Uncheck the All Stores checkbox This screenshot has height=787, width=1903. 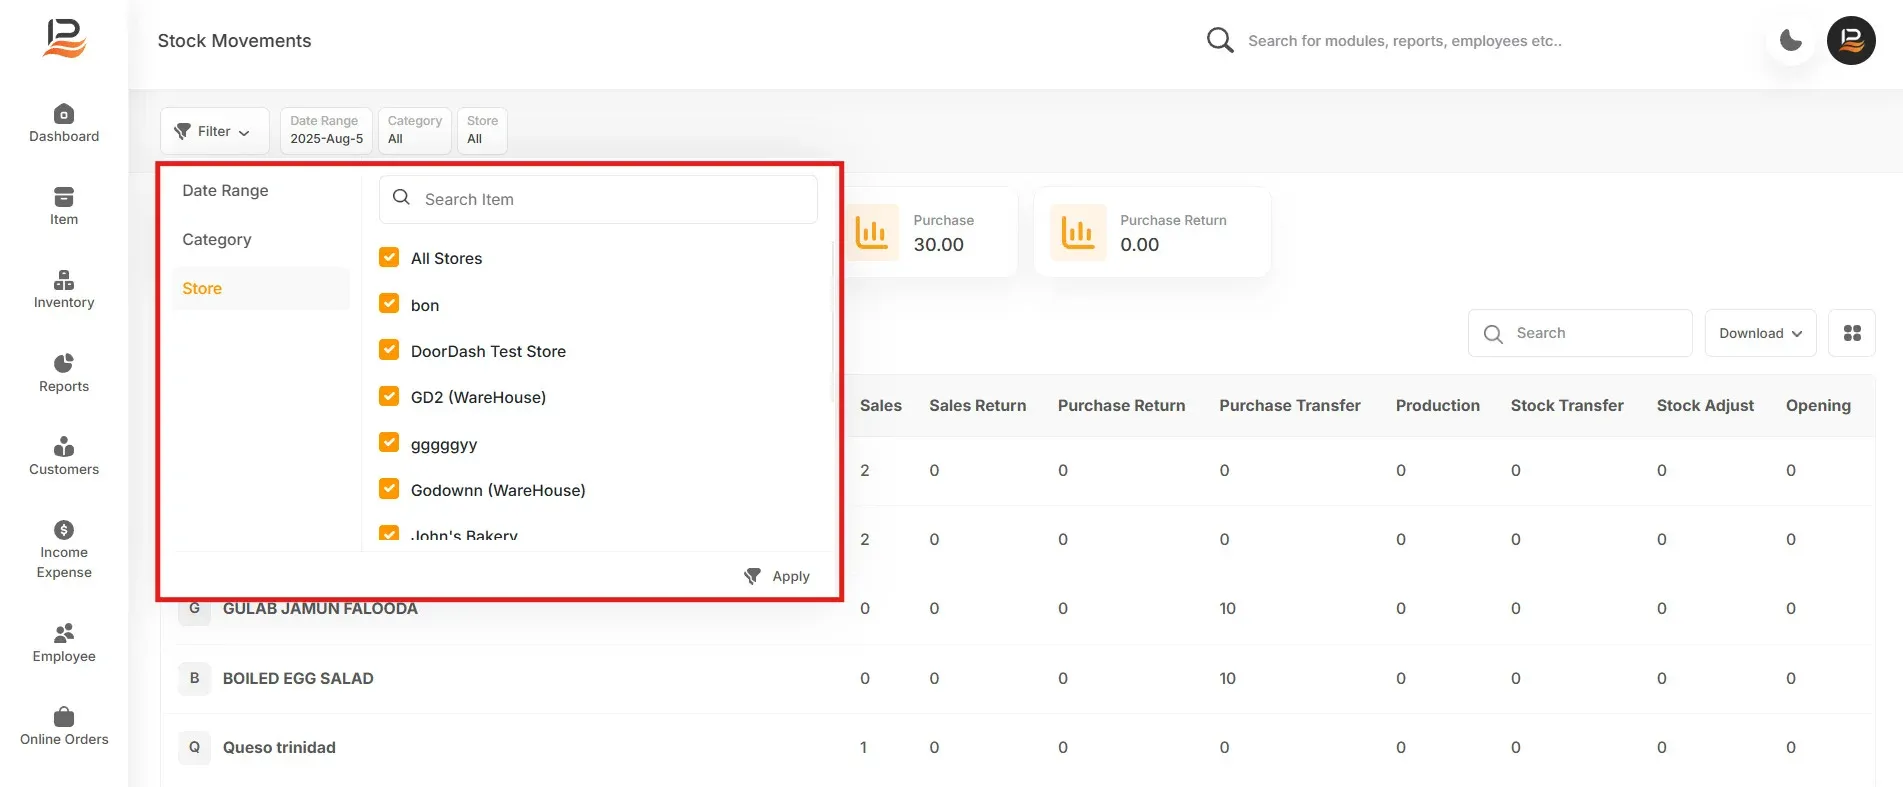pyautogui.click(x=389, y=258)
